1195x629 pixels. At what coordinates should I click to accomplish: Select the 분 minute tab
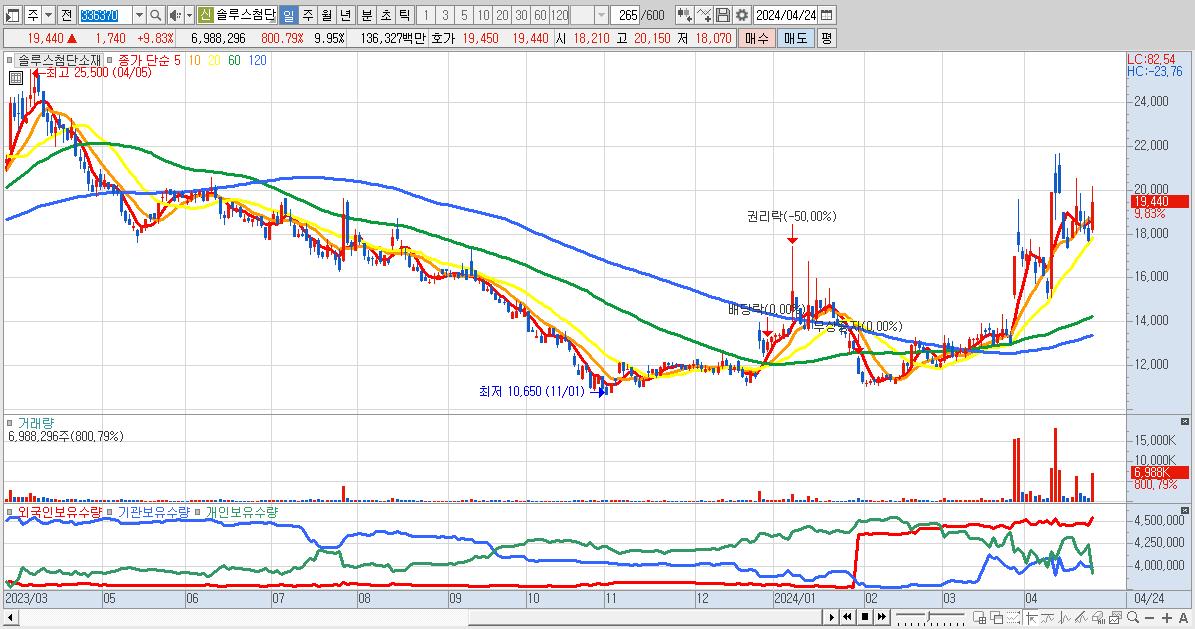pos(367,14)
